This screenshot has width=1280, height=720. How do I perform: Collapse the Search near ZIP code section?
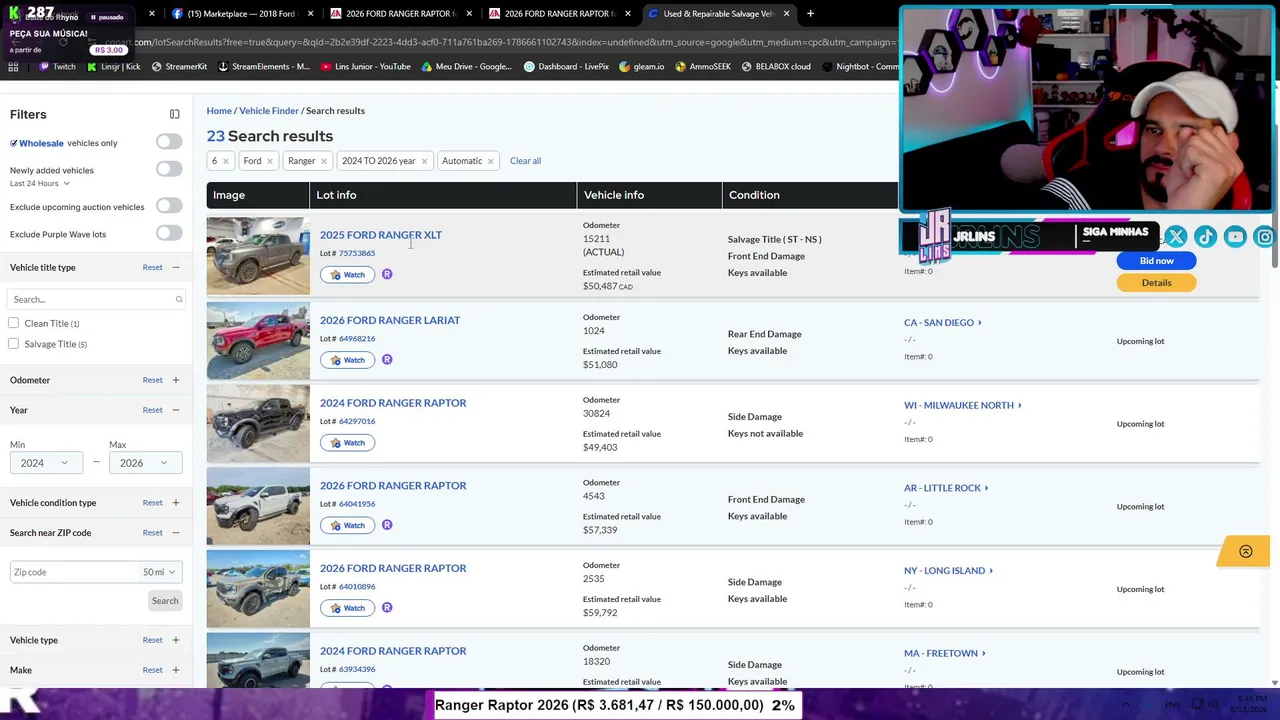coord(176,533)
